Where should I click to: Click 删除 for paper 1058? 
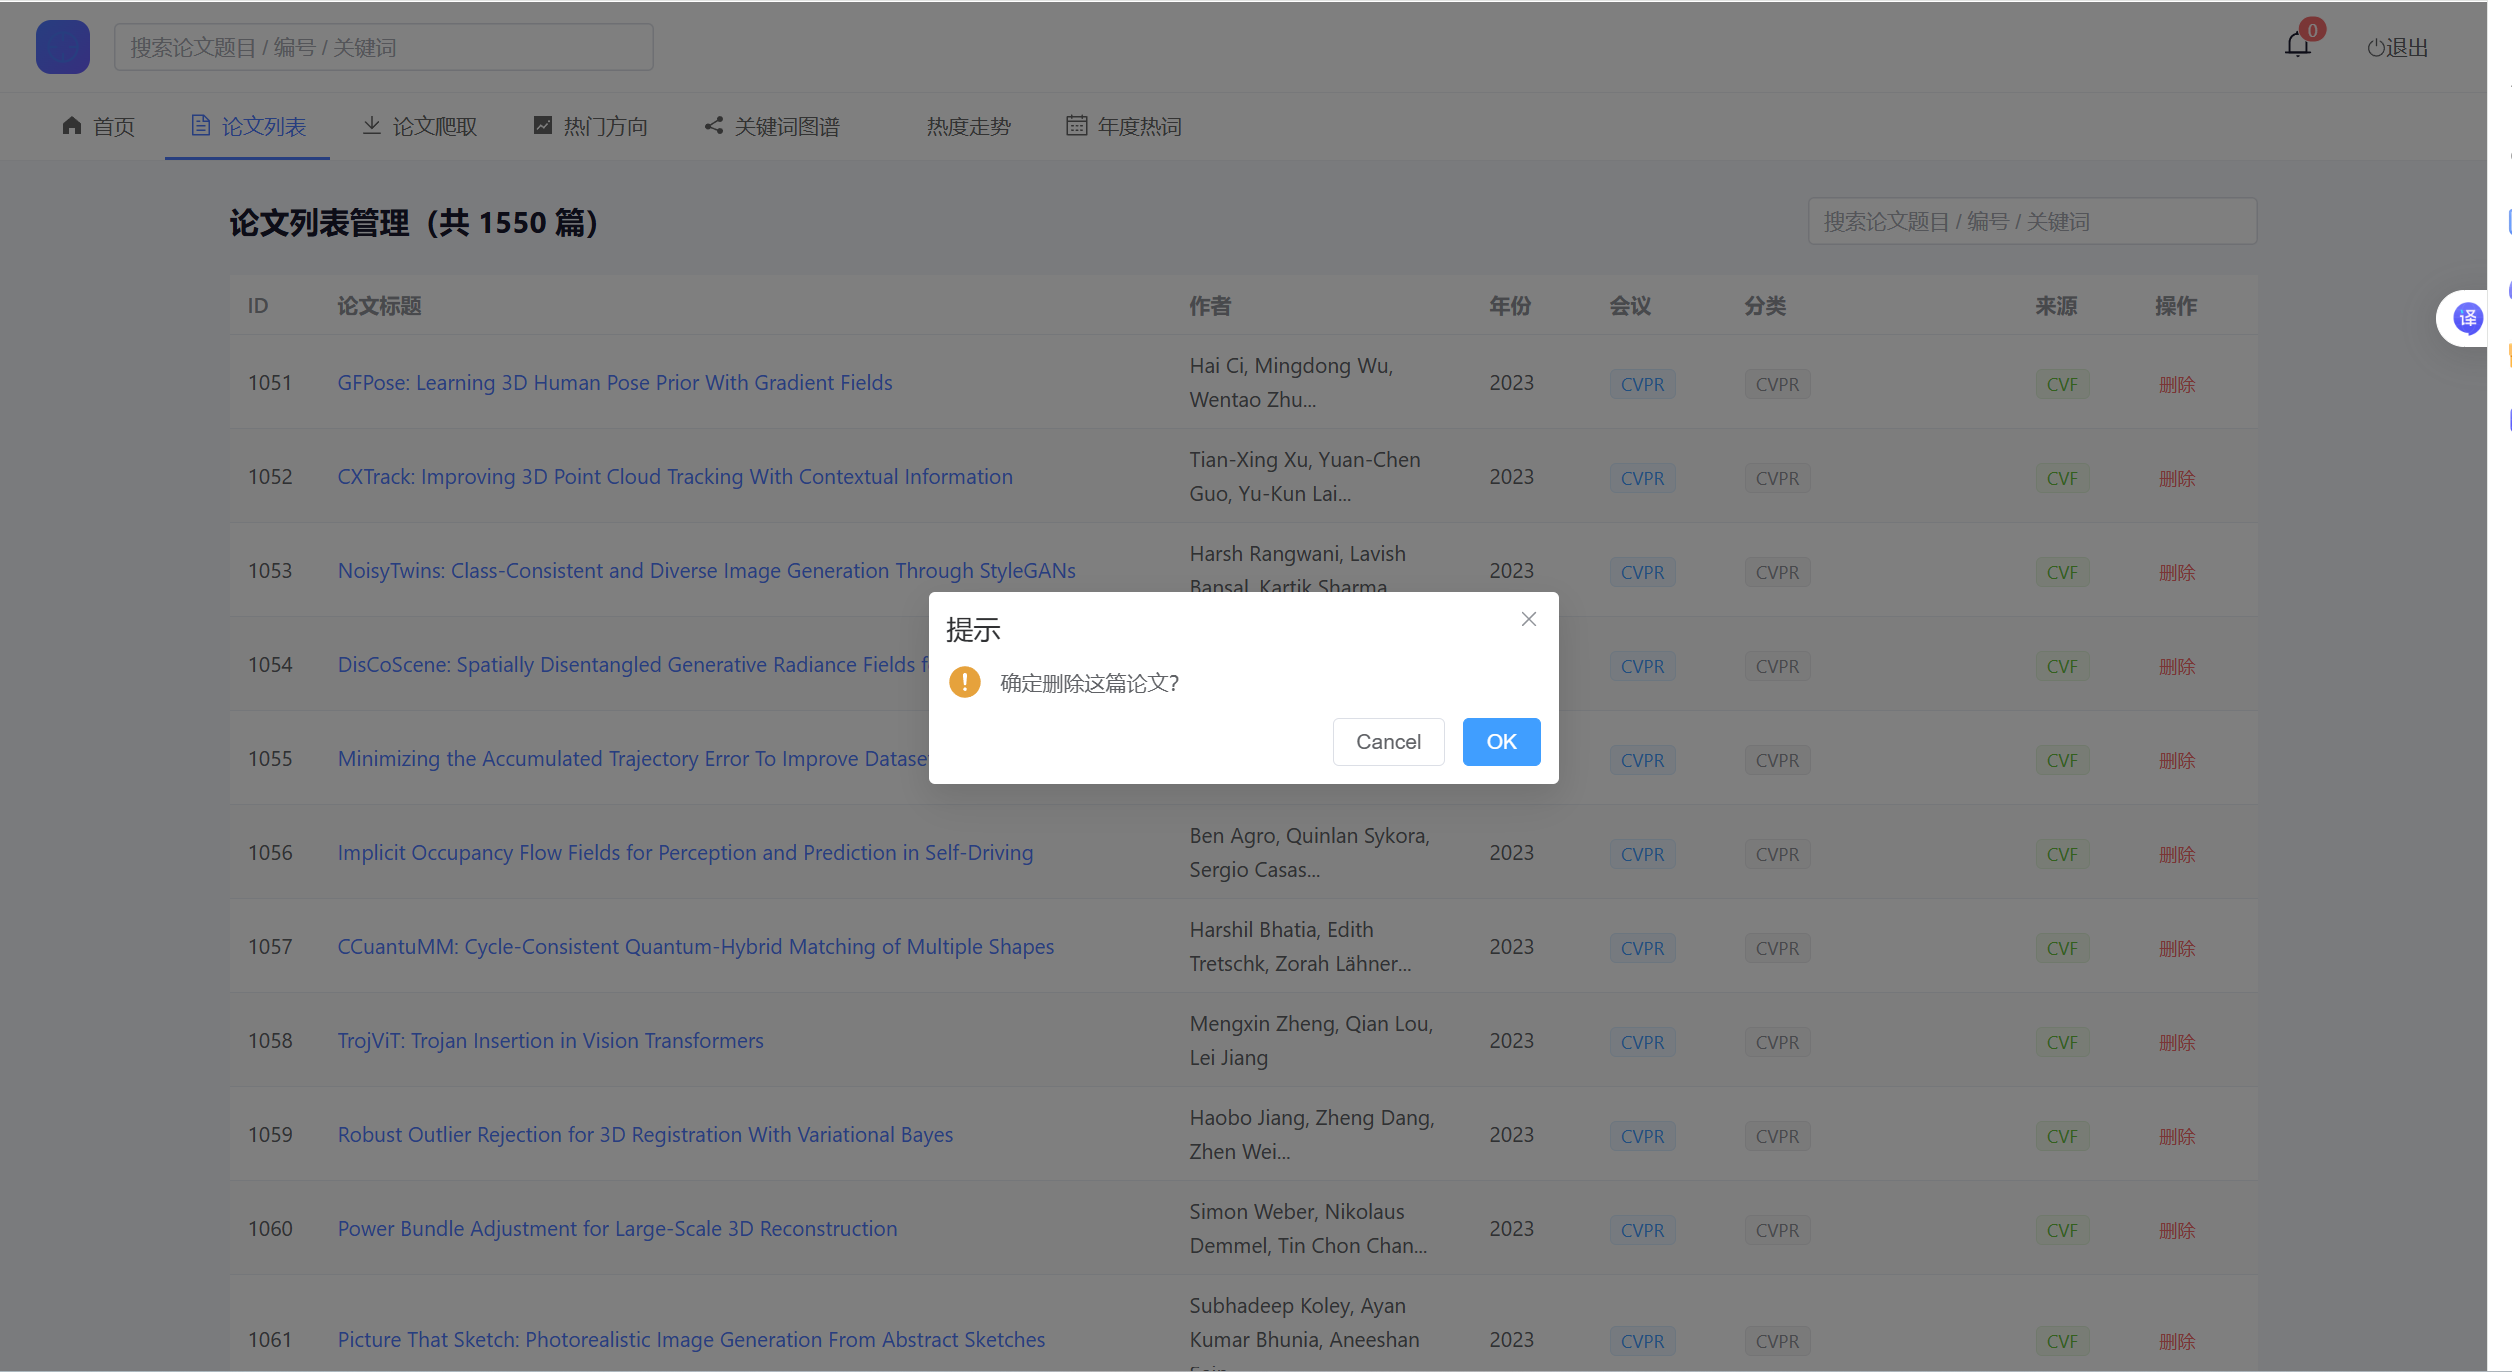coord(2177,1042)
